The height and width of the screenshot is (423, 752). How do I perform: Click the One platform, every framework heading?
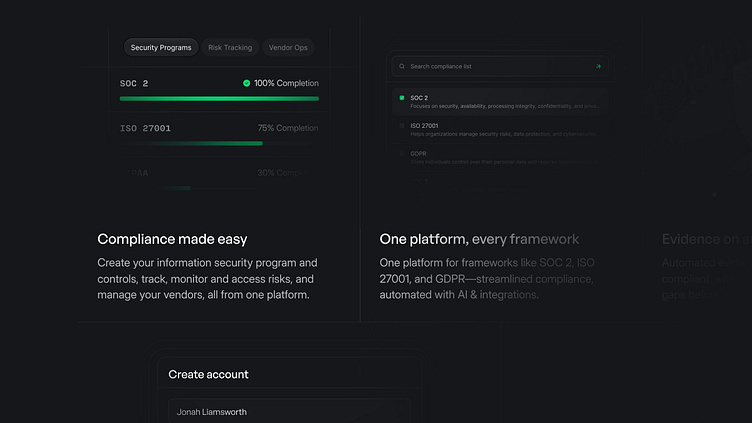point(479,239)
